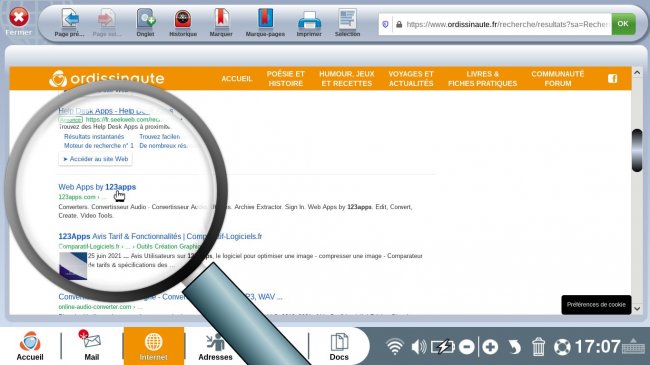The image size is (650, 365).
Task: Click the lifebuoy help icon
Action: (562, 347)
